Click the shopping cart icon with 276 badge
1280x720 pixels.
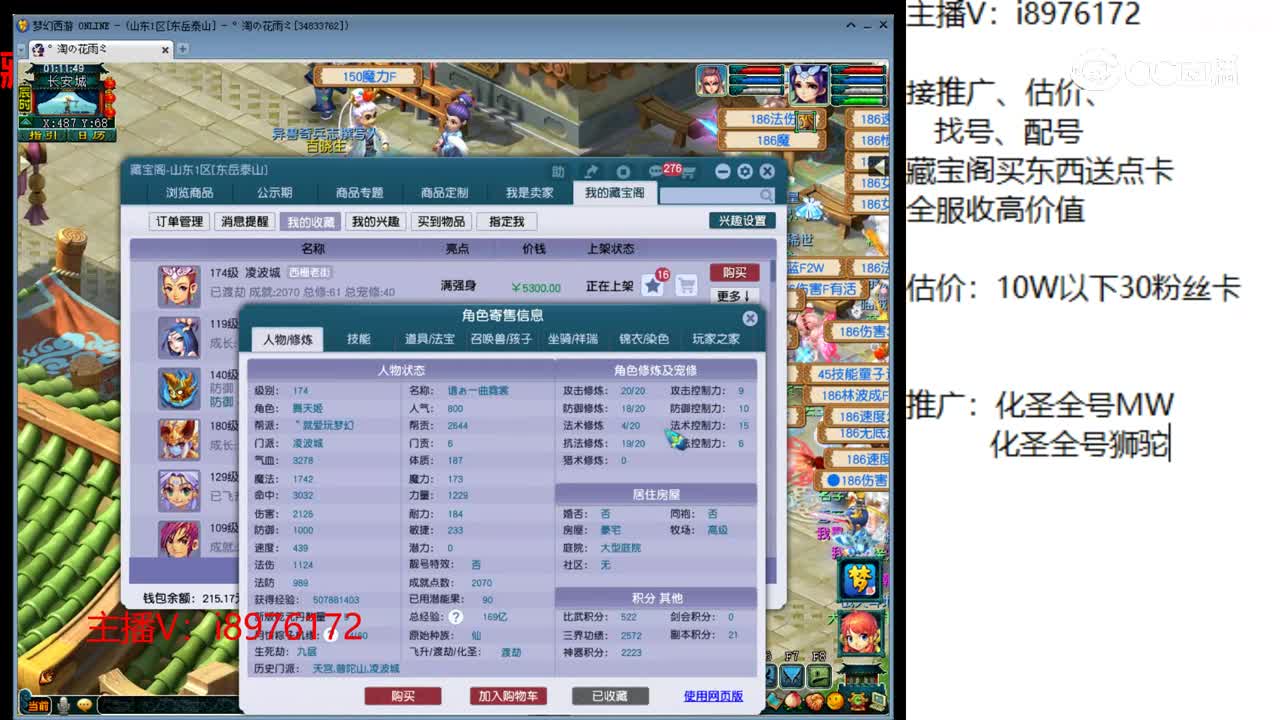click(x=688, y=170)
